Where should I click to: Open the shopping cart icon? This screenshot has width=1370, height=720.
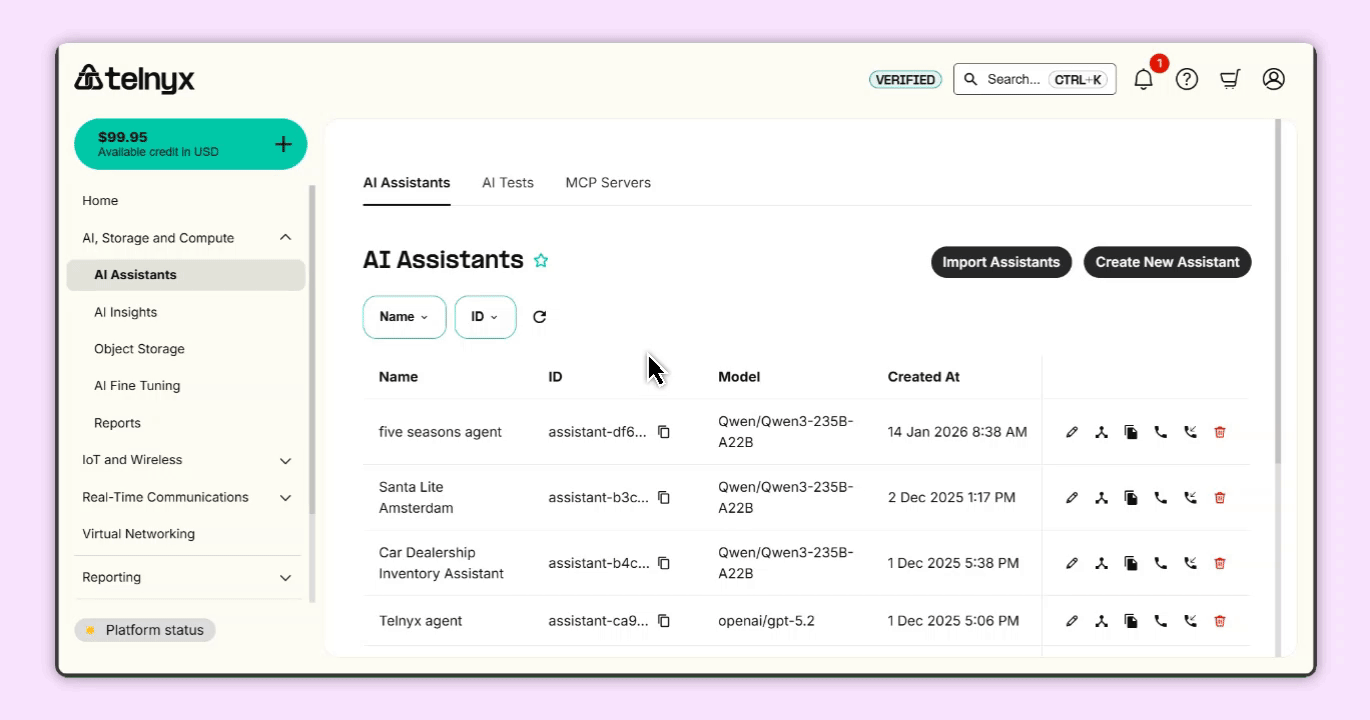[x=1230, y=80]
